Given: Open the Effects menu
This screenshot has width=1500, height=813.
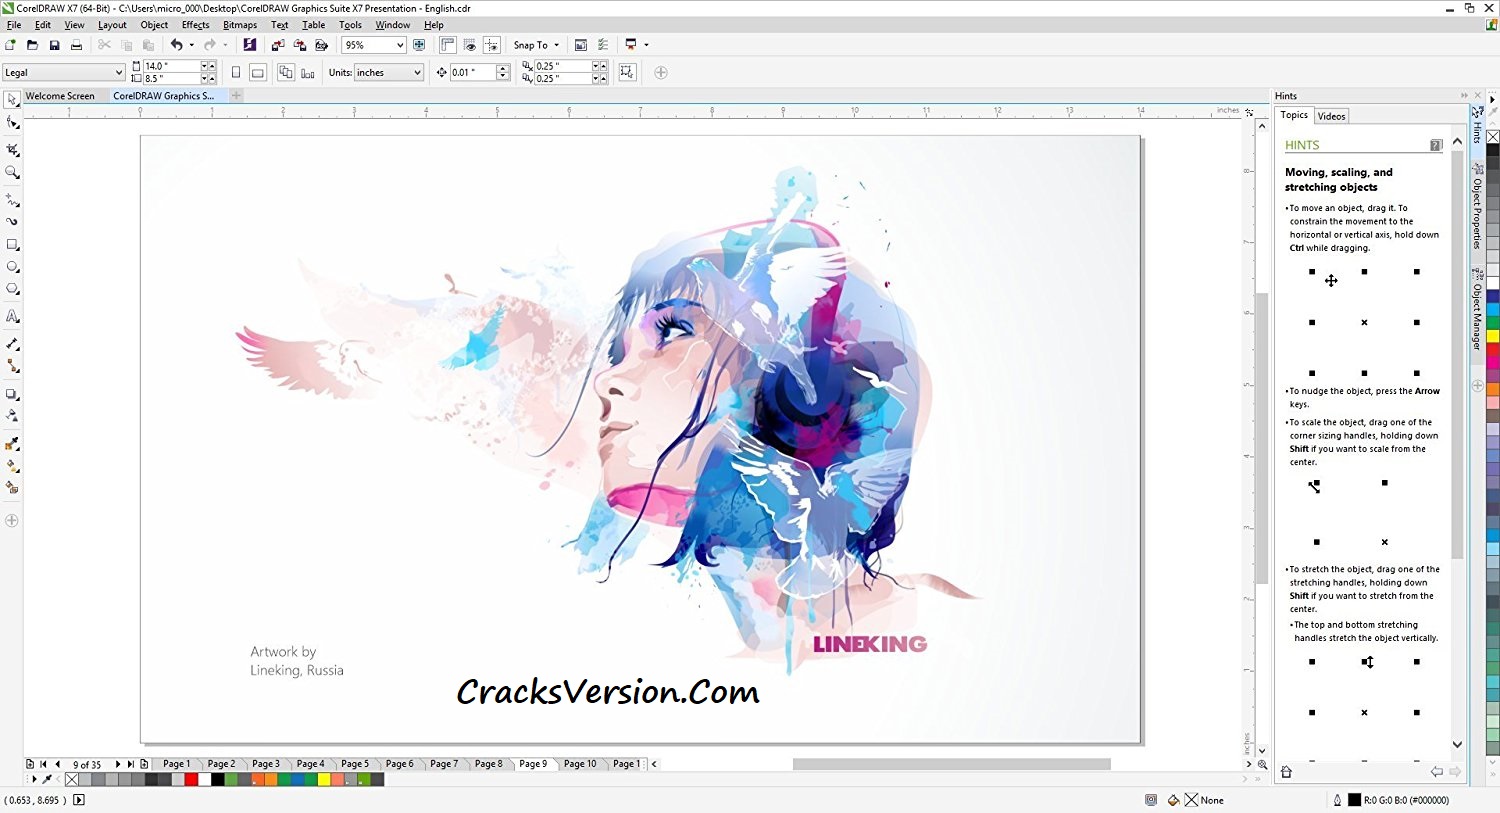Looking at the screenshot, I should 195,25.
